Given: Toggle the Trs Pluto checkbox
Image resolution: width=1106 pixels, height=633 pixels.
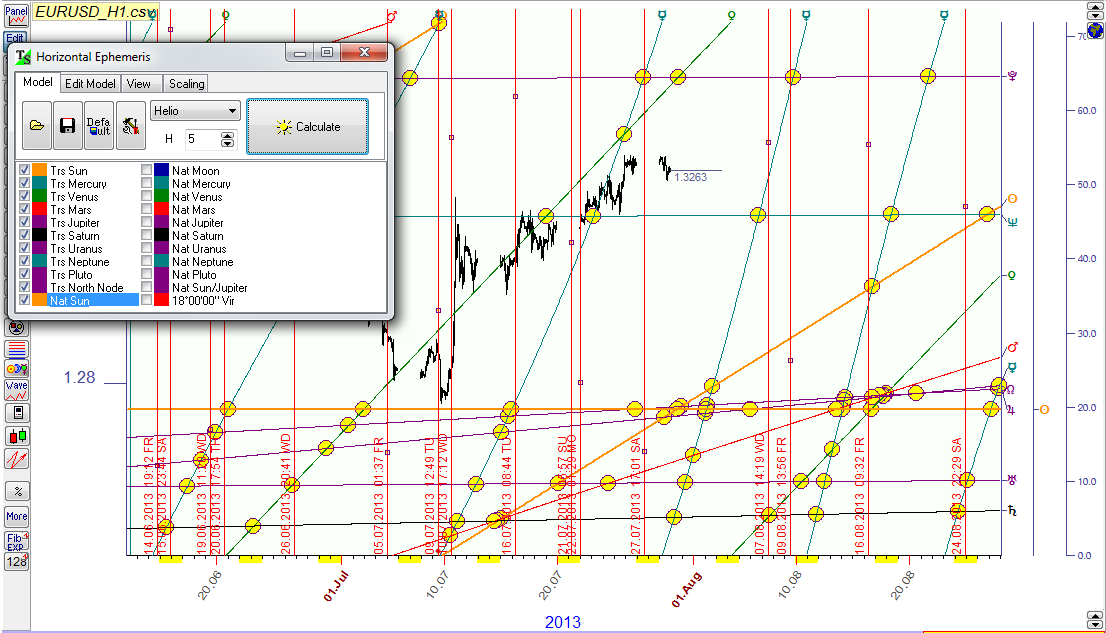Looking at the screenshot, I should tap(25, 274).
